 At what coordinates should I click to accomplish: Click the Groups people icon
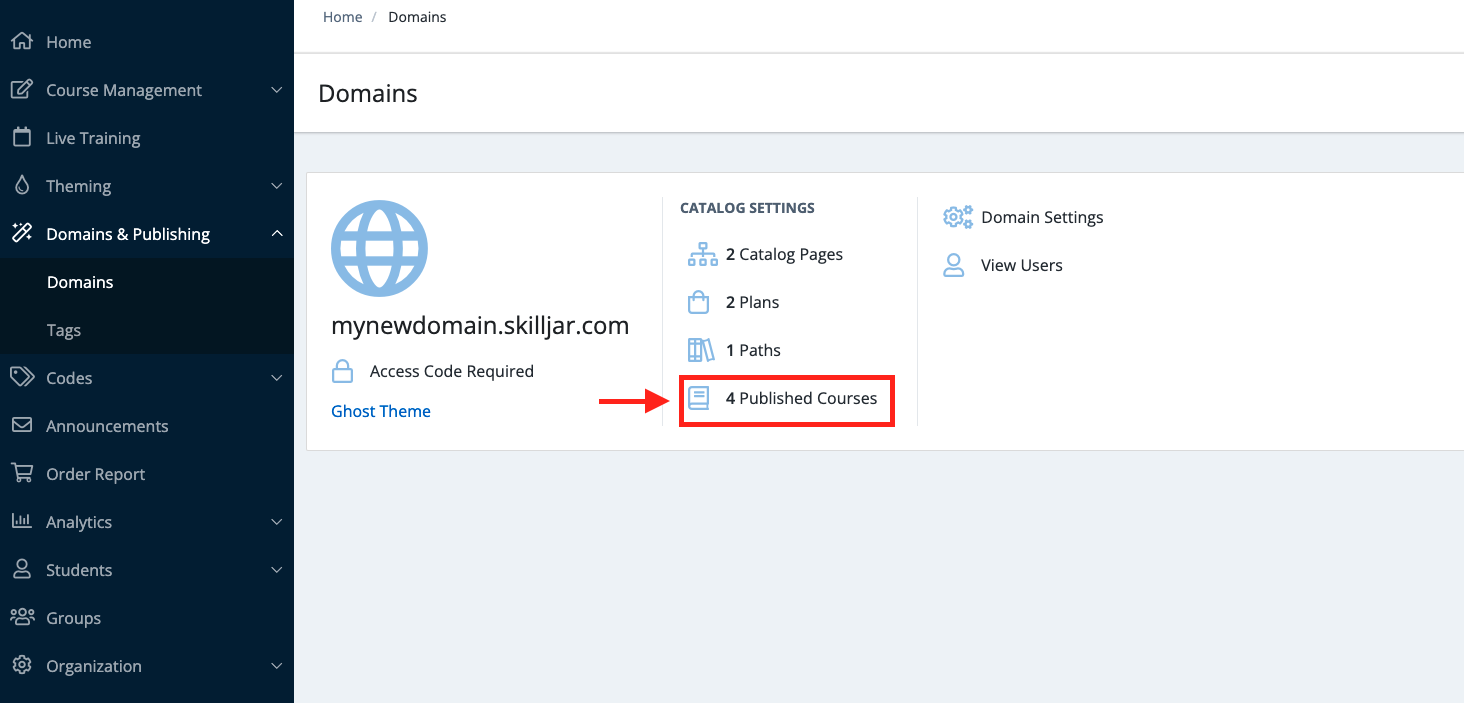point(21,618)
